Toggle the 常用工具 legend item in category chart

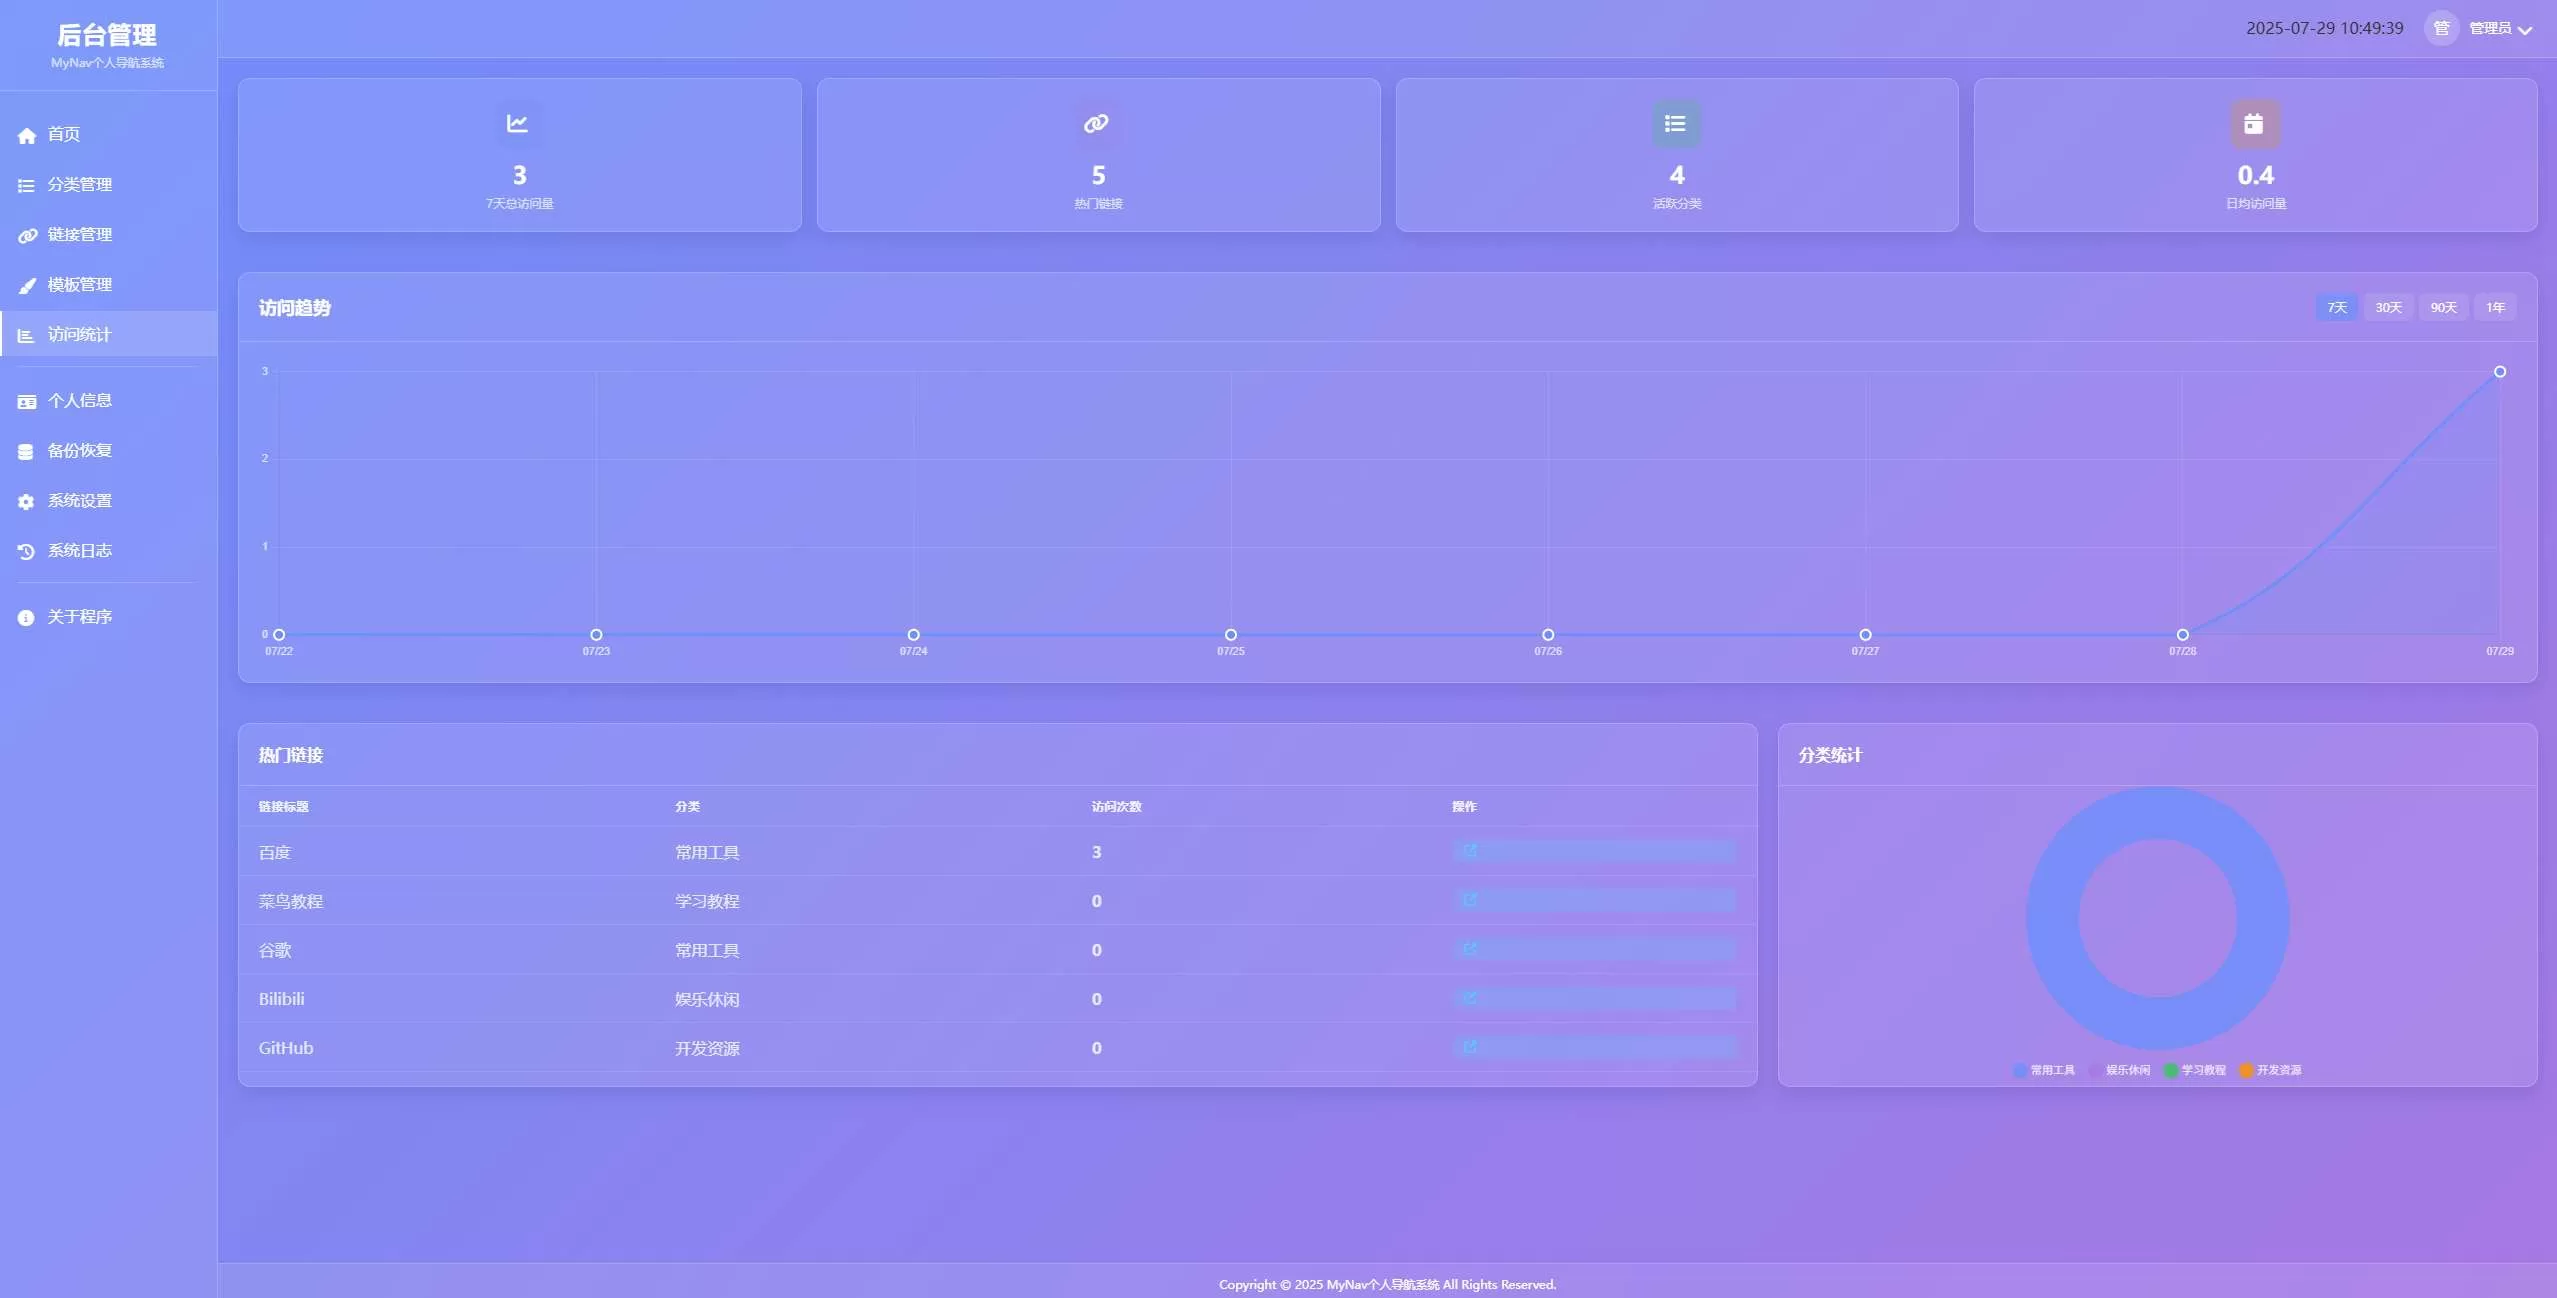[x=2043, y=1070]
